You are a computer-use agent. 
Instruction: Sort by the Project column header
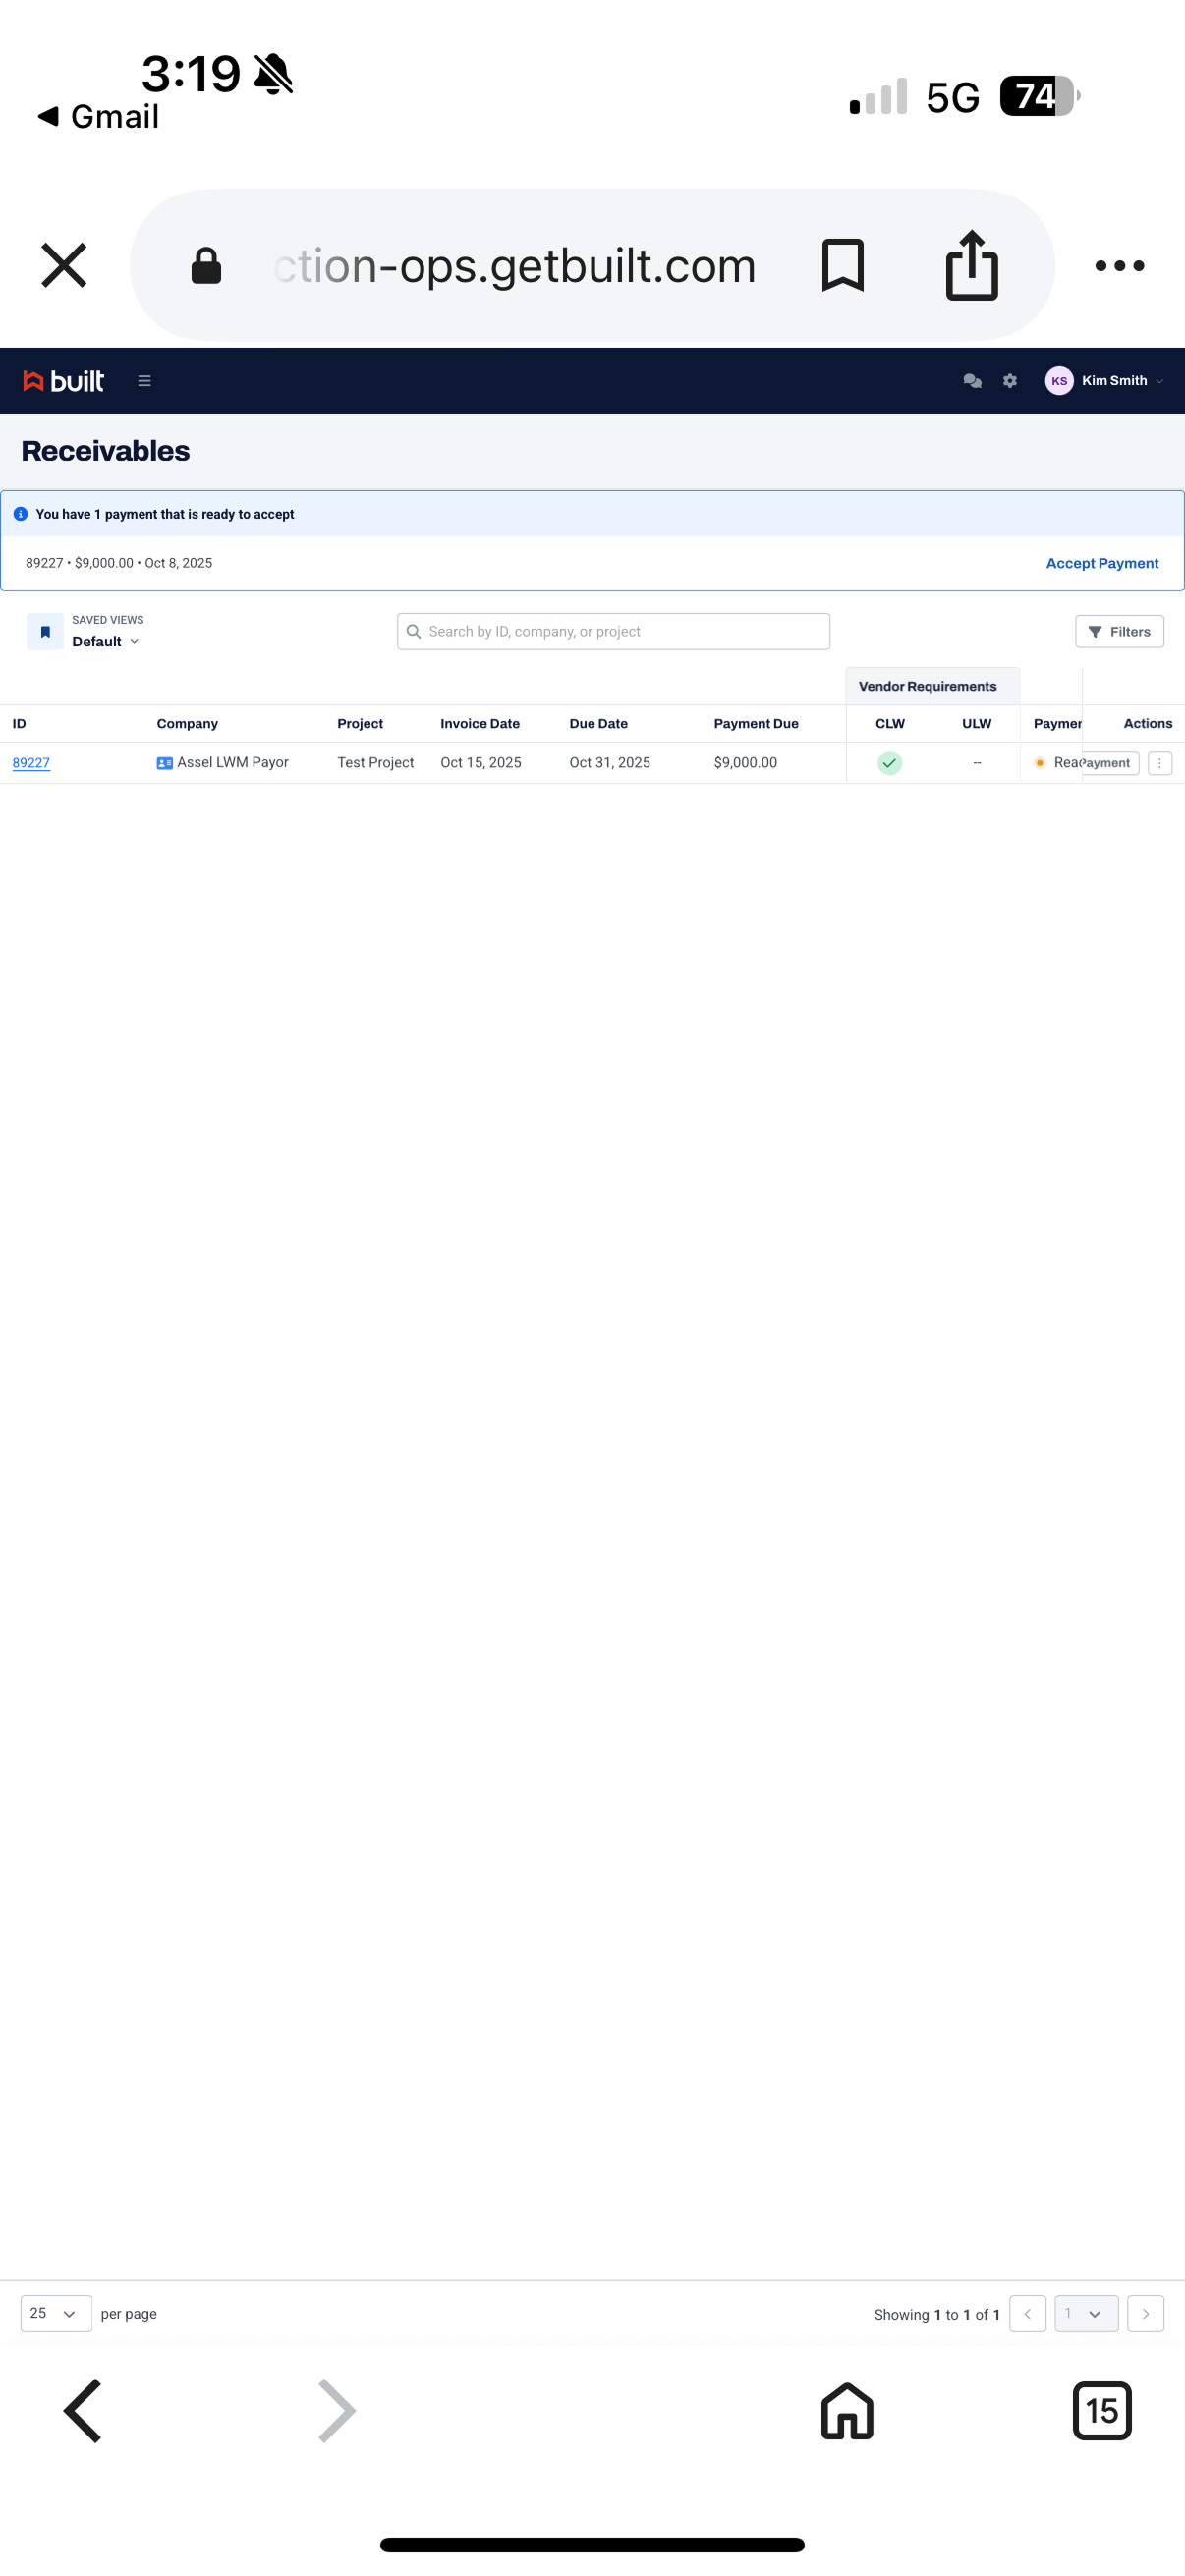[360, 724]
